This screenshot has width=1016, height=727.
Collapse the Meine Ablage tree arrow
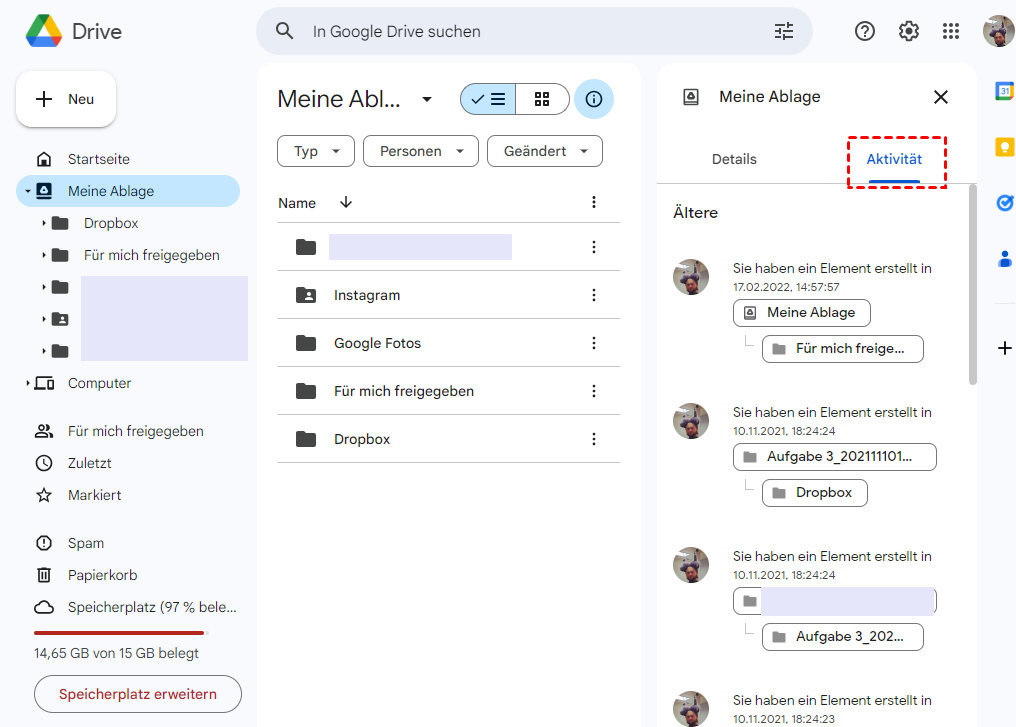tap(27, 191)
